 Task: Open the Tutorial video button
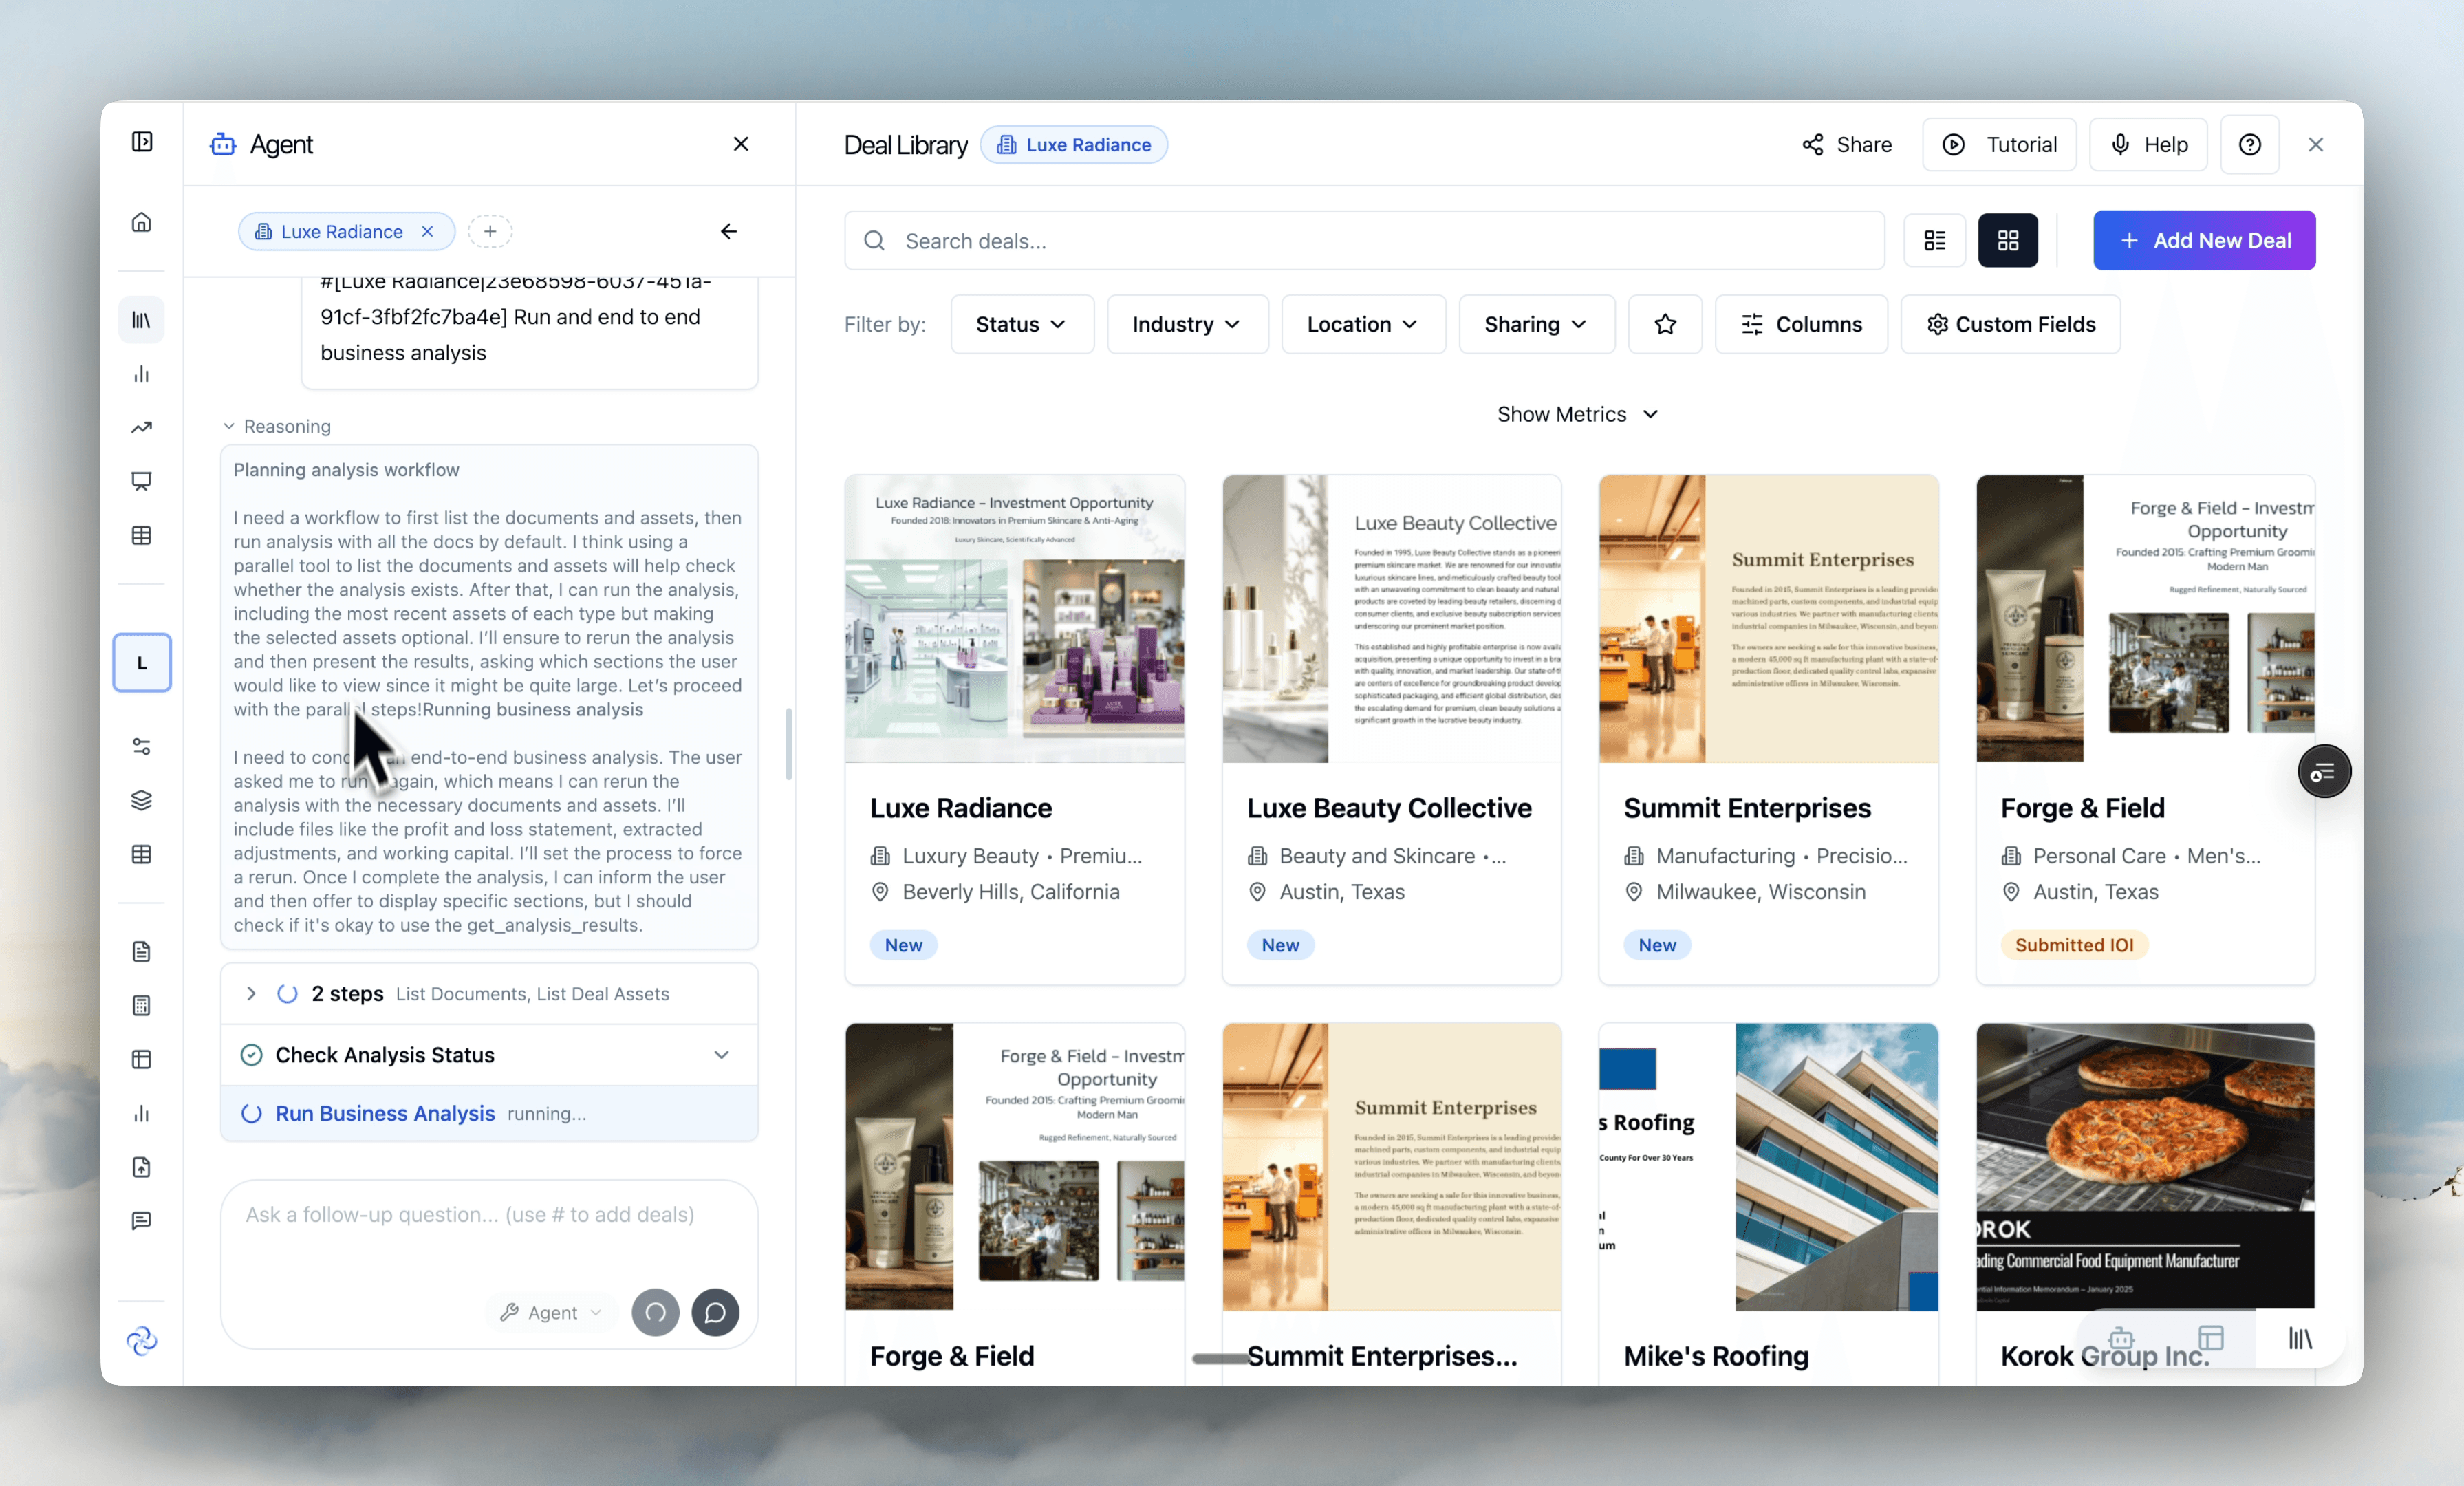tap(1999, 144)
